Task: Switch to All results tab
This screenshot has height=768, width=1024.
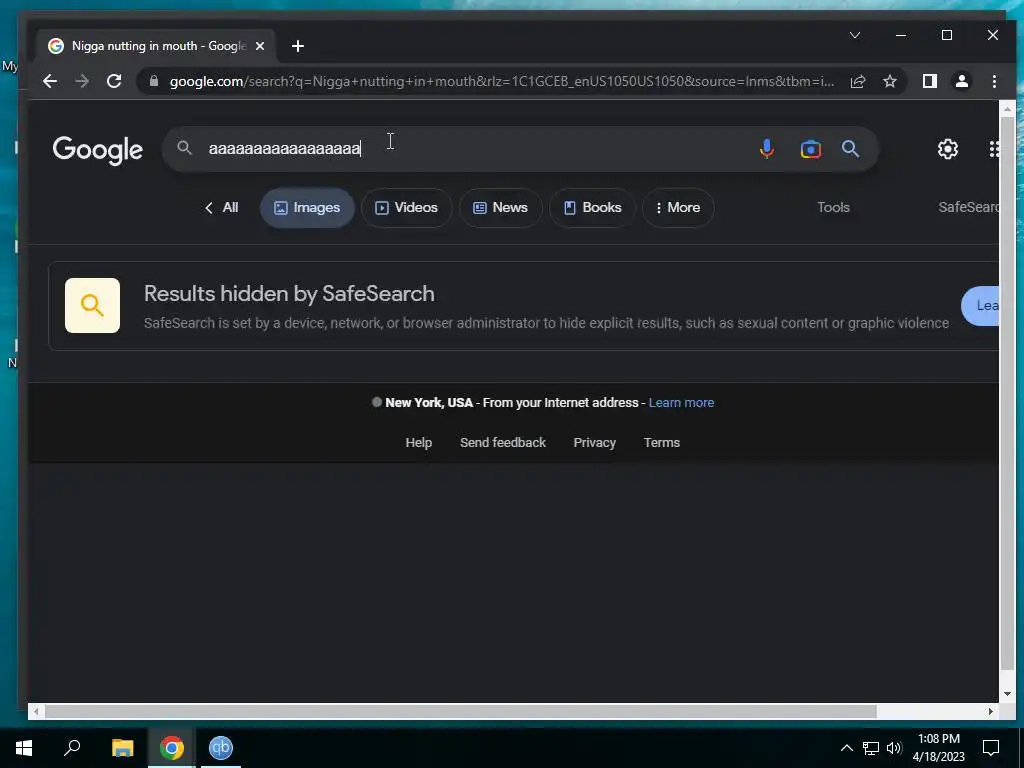Action: pyautogui.click(x=221, y=208)
